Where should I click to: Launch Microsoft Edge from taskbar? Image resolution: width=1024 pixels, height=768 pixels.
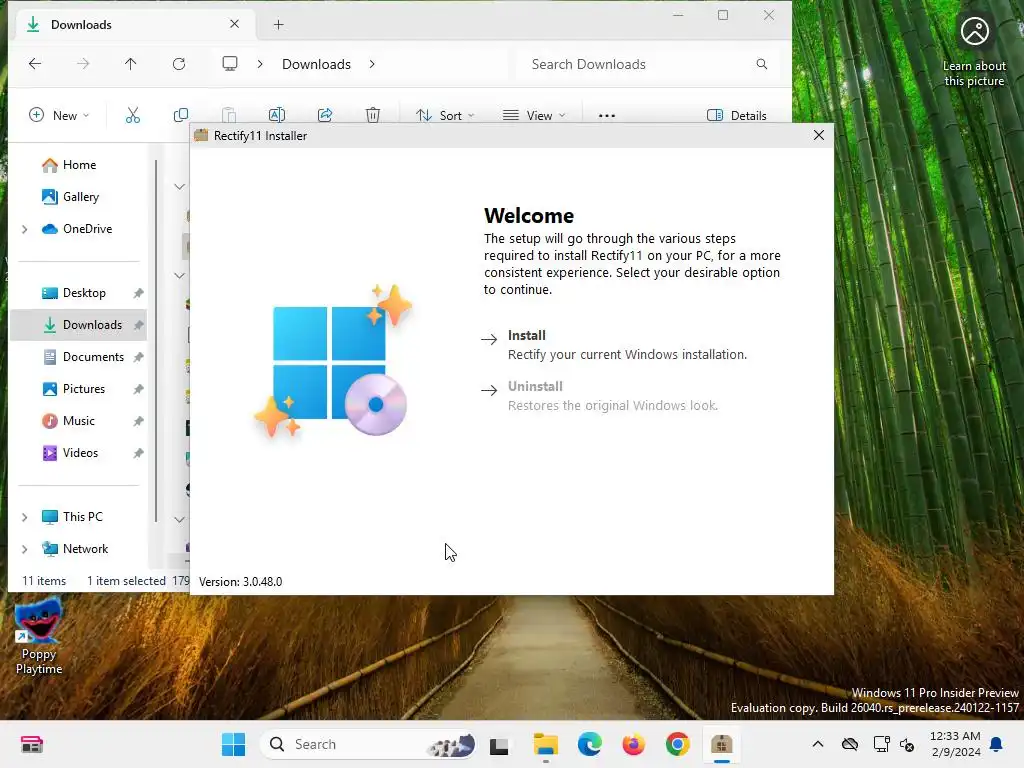coord(589,744)
